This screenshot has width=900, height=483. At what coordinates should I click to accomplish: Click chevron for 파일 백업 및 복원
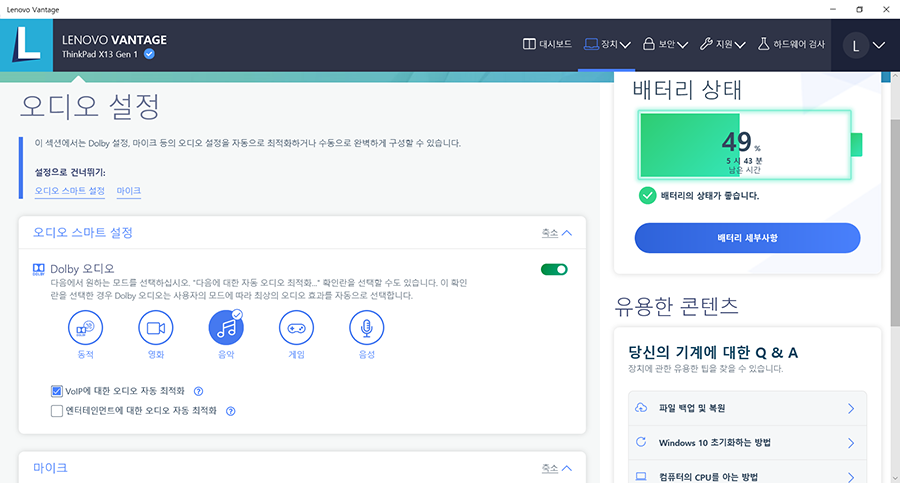point(851,408)
